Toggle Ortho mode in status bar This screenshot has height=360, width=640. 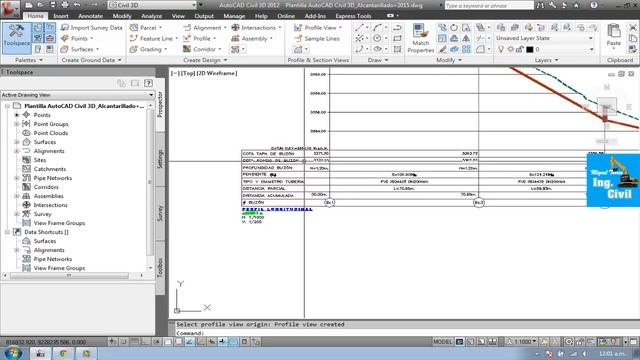point(145,342)
